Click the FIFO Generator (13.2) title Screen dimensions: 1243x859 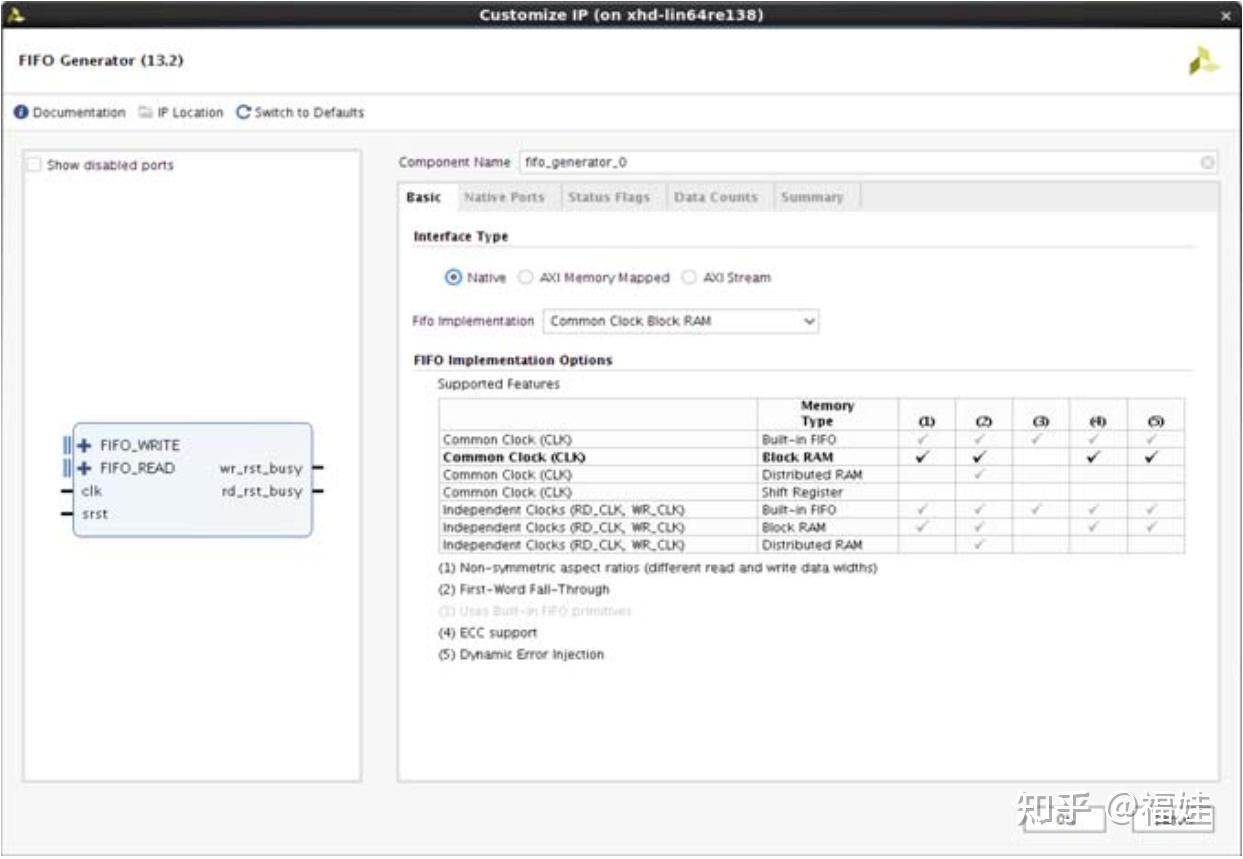click(x=101, y=61)
